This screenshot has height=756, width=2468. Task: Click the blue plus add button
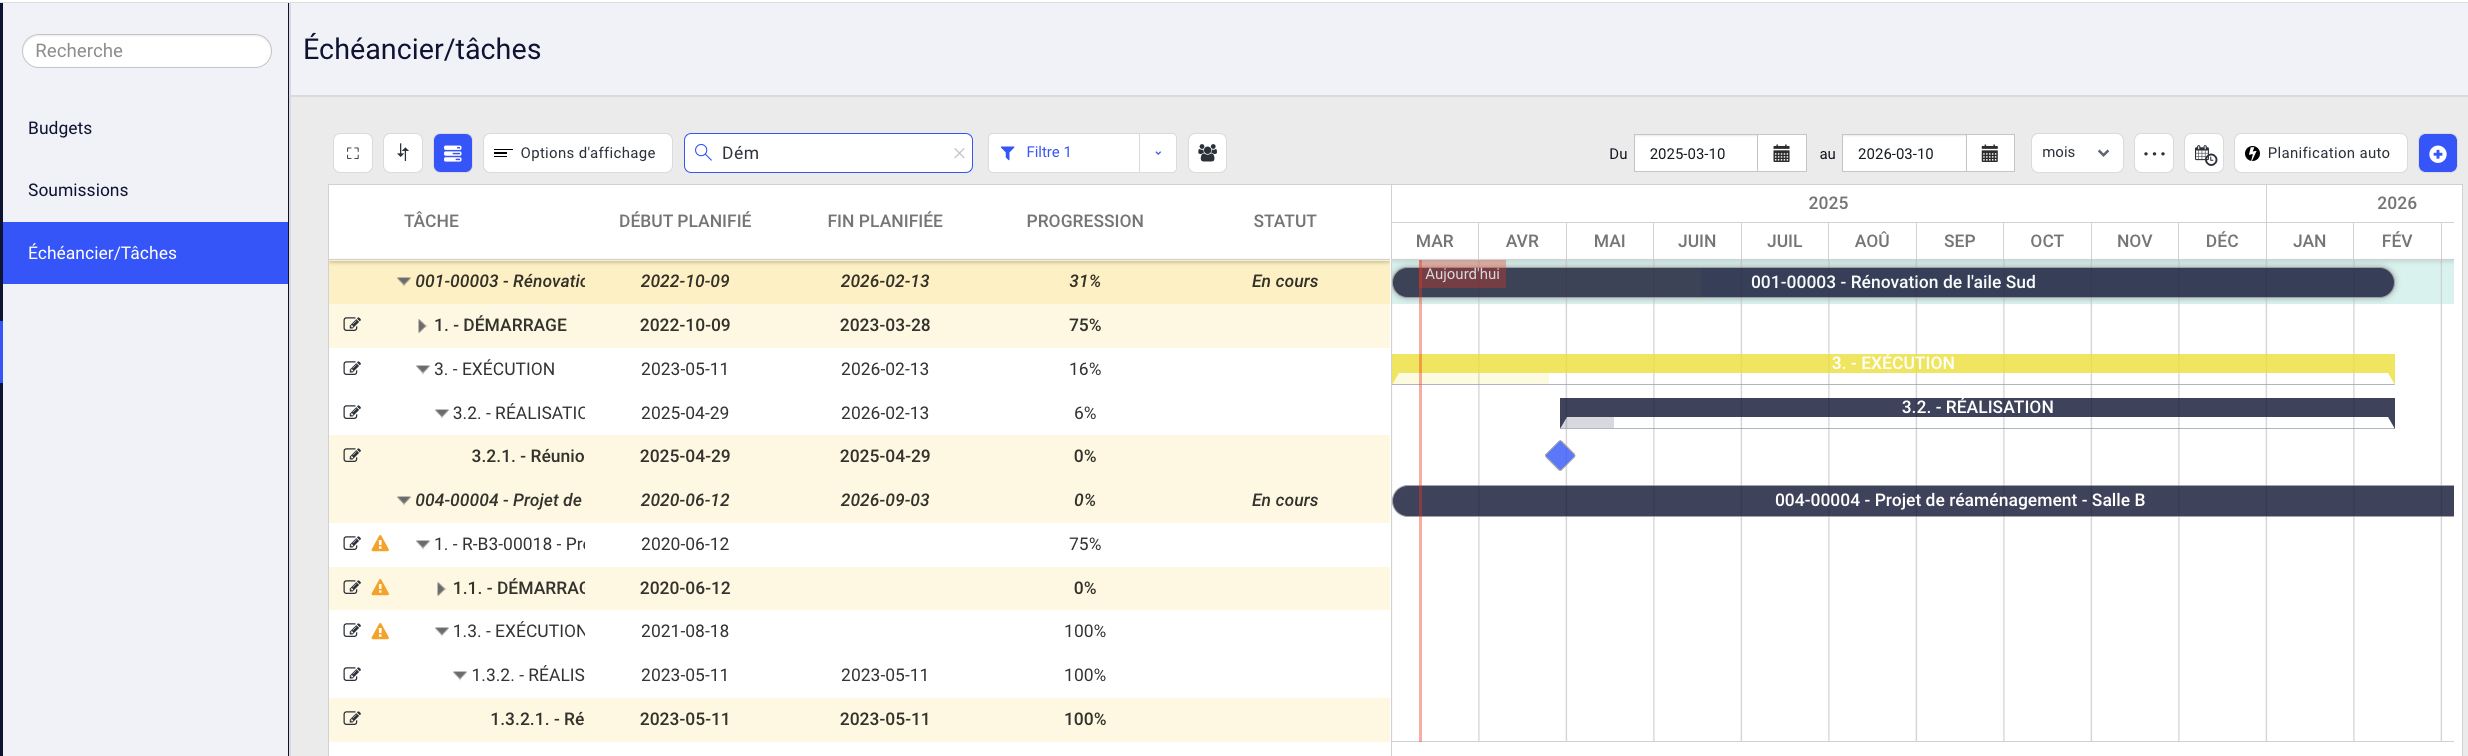point(2437,153)
